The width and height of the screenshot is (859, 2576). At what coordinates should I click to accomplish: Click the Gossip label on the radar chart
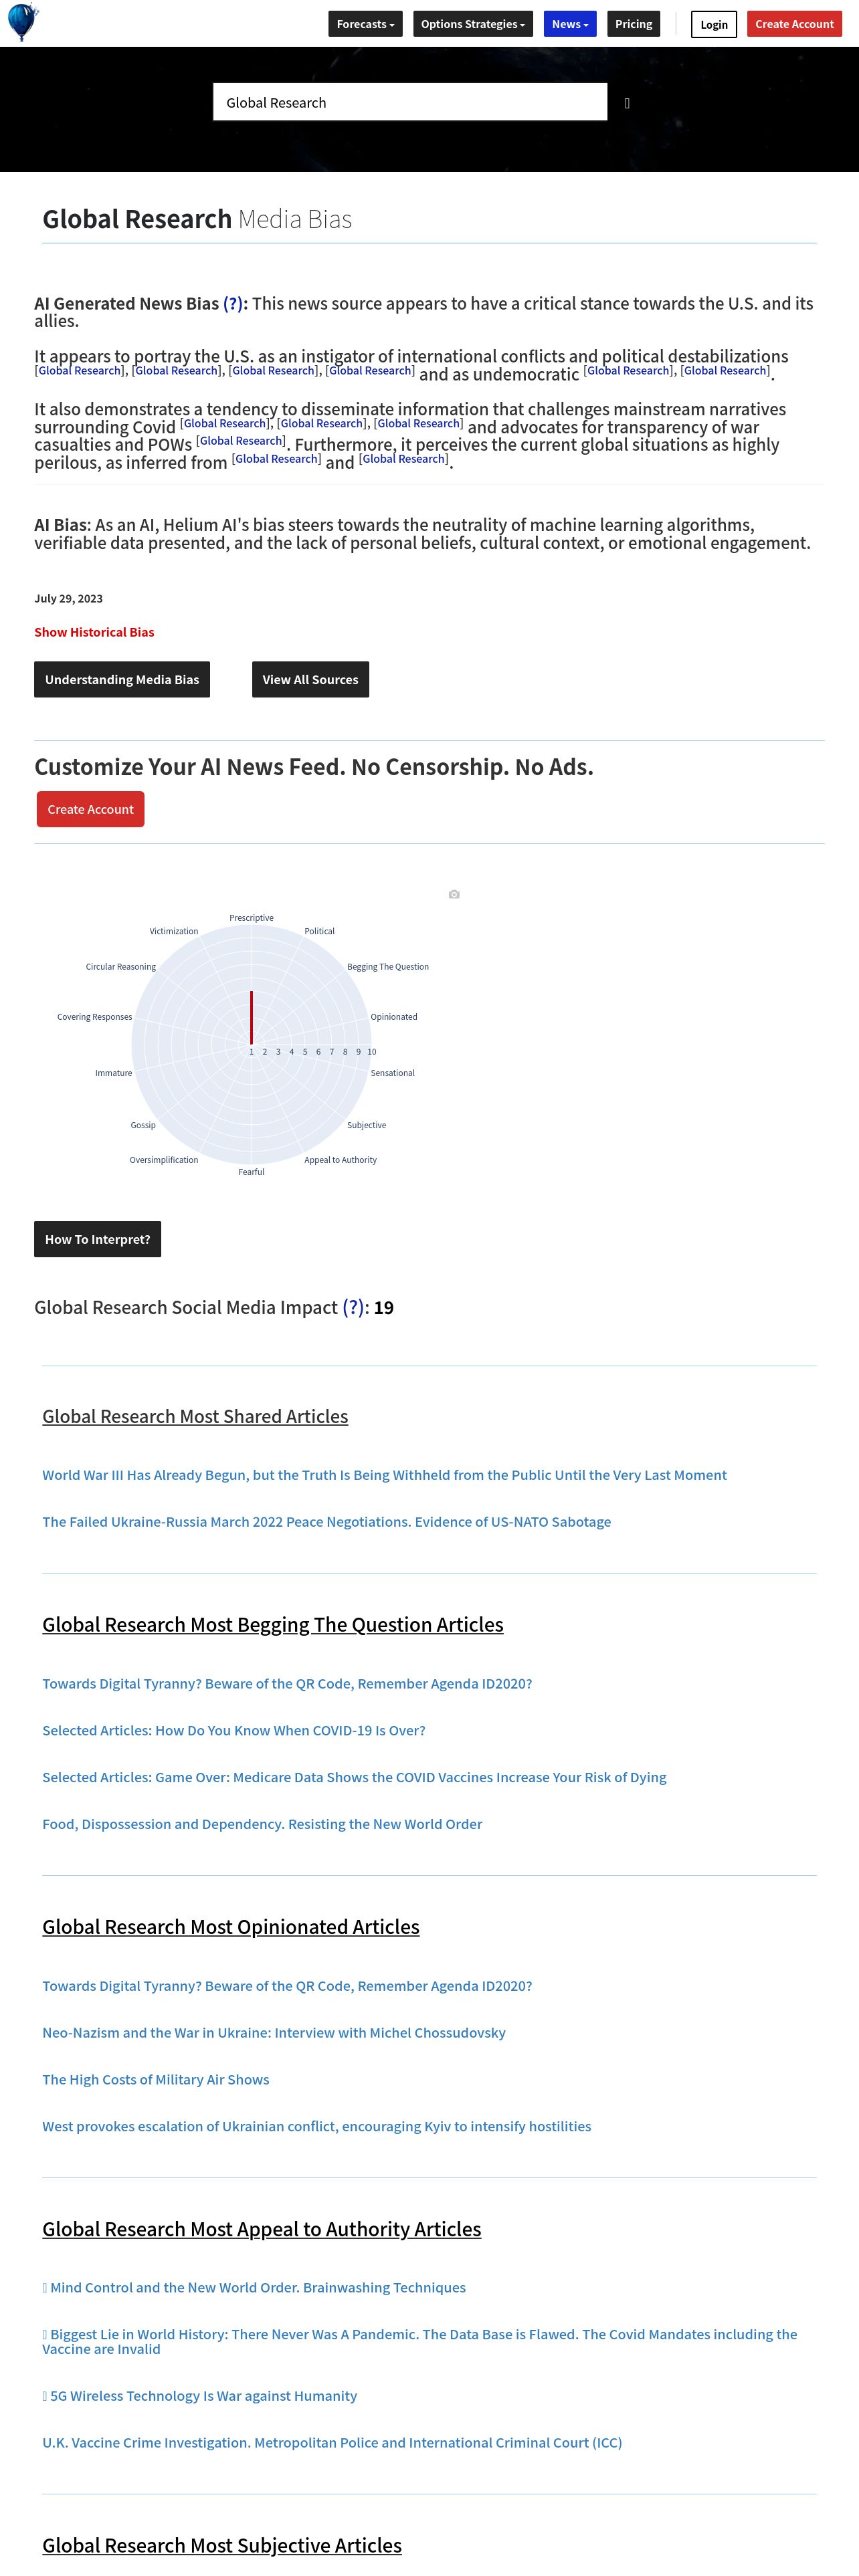point(143,1125)
